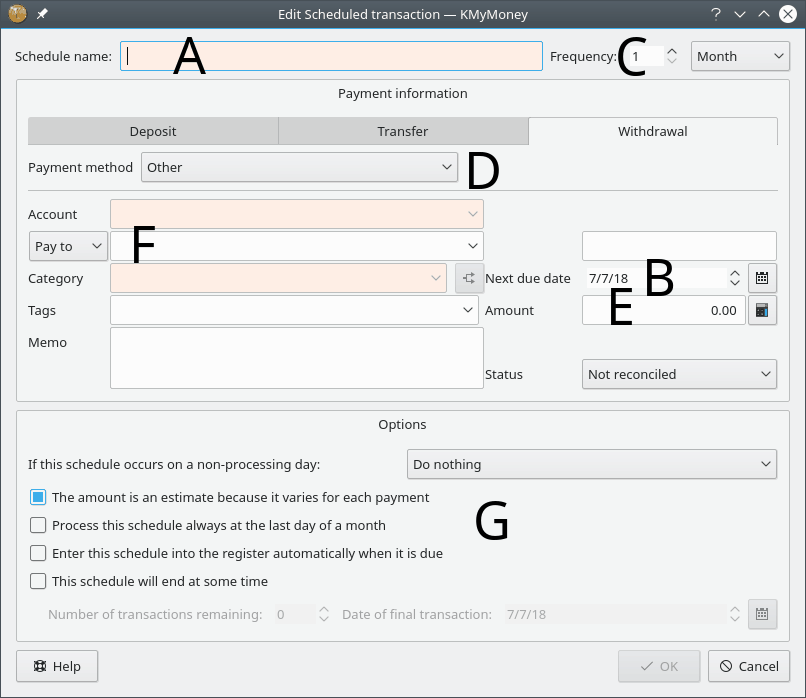Screen dimensions: 806x698
Task: Enable processing always at last day of month
Action: (37, 525)
